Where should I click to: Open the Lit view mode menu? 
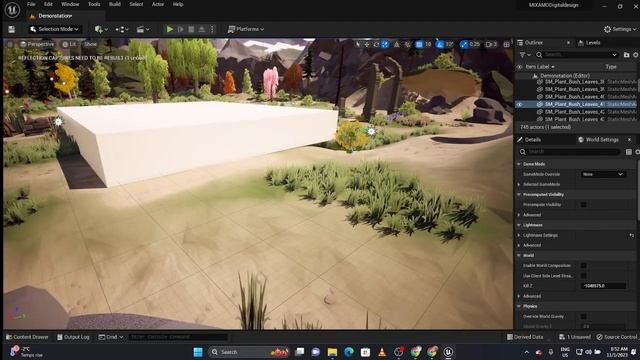pos(69,44)
